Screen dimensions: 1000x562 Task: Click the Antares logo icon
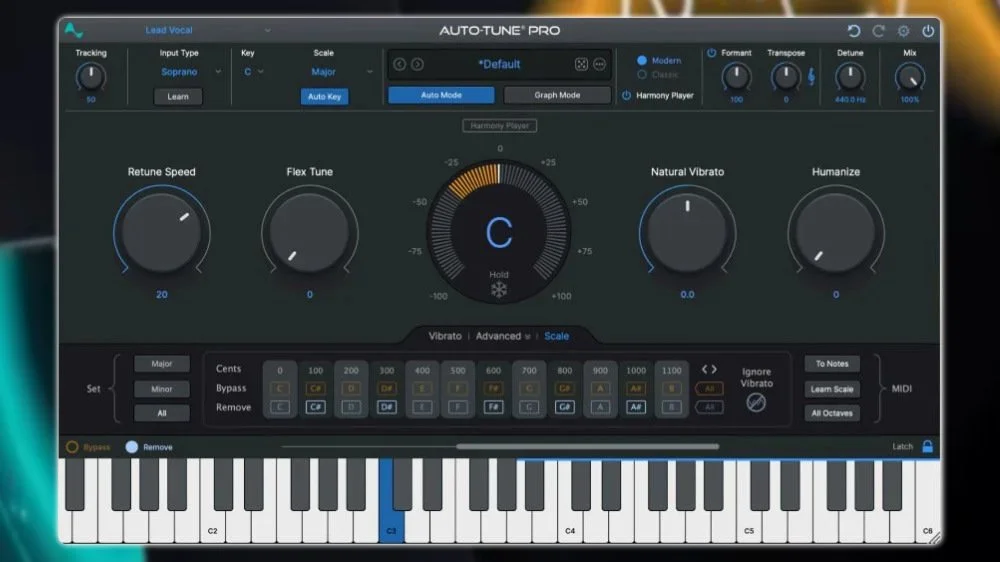(73, 30)
